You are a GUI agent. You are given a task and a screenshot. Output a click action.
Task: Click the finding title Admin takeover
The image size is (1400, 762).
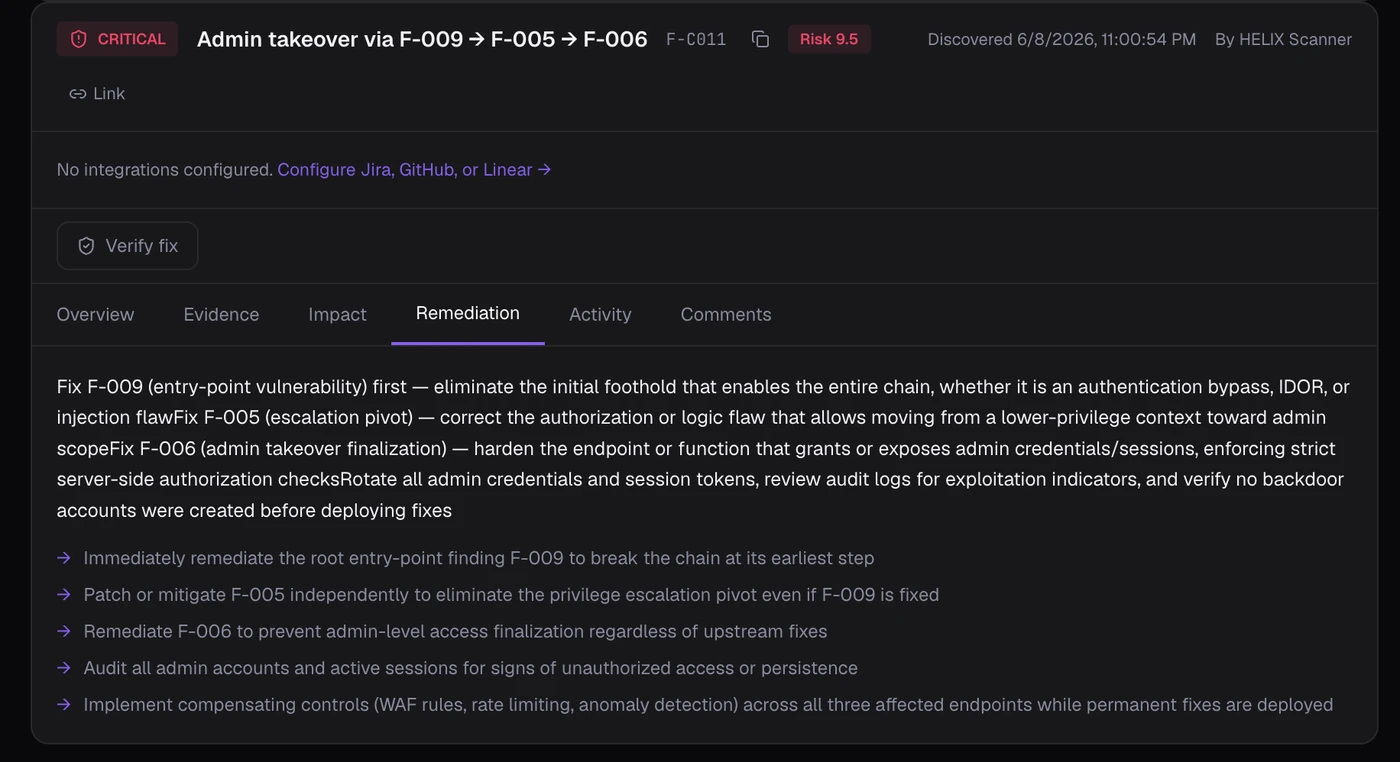coord(422,39)
